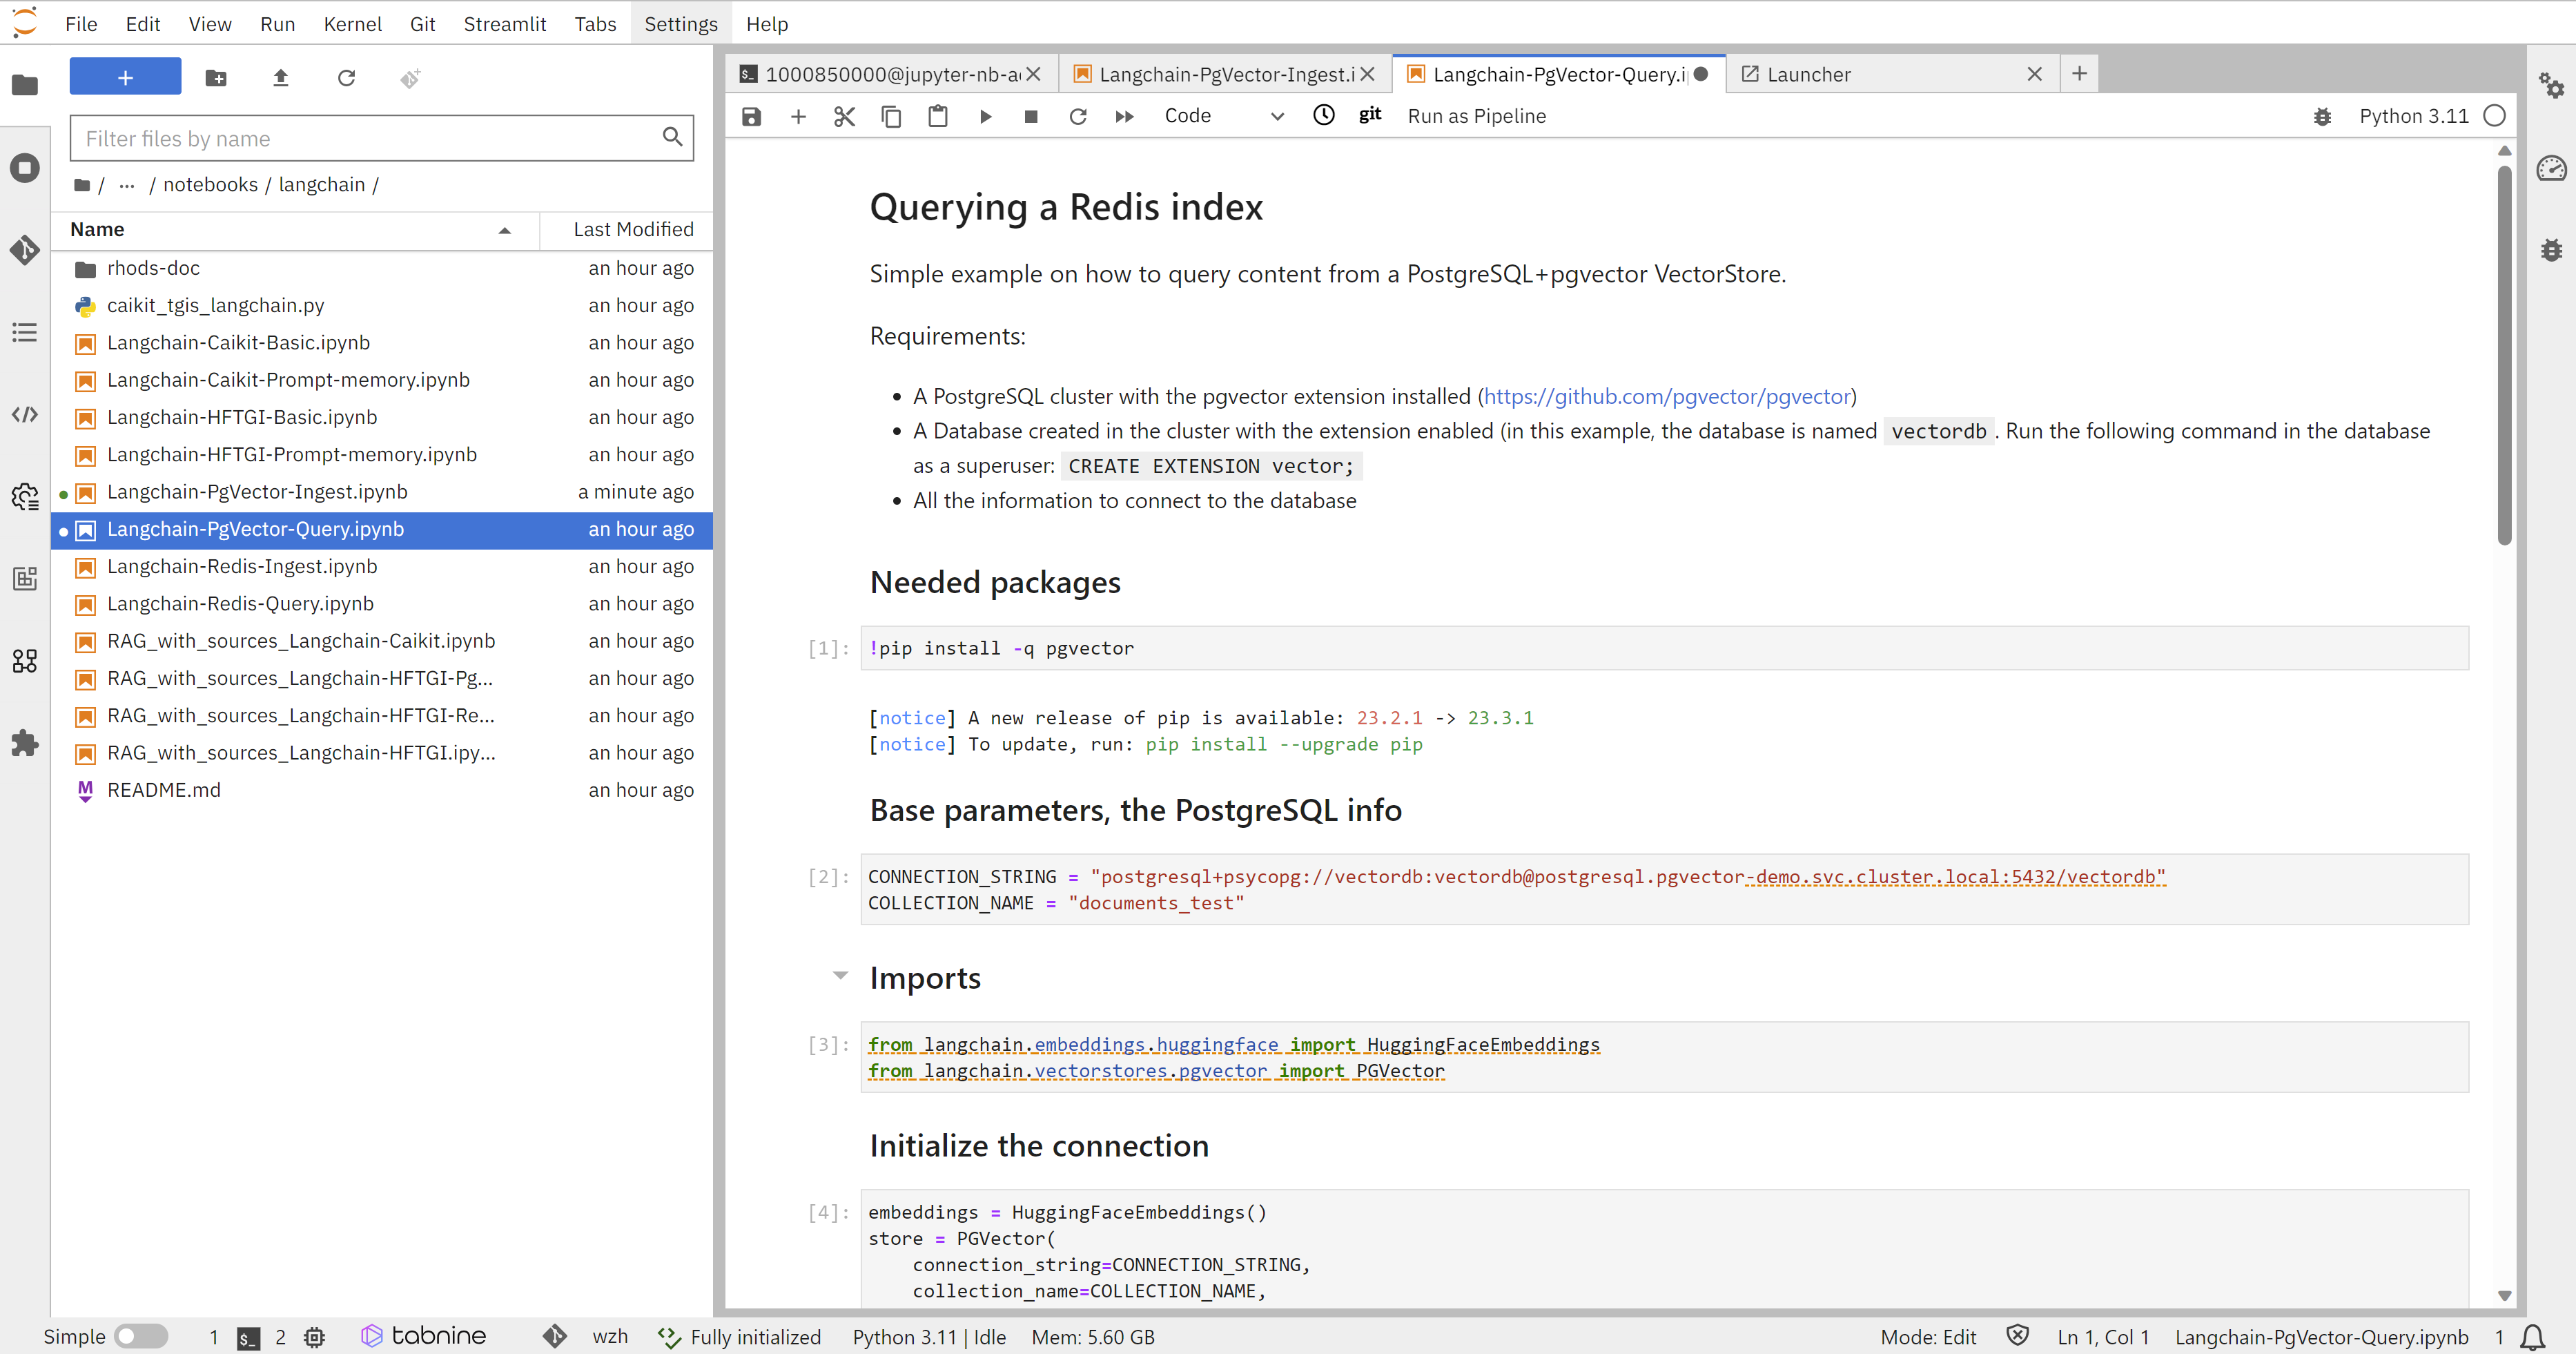Open the Extension Manager puzzle icon

click(x=25, y=743)
